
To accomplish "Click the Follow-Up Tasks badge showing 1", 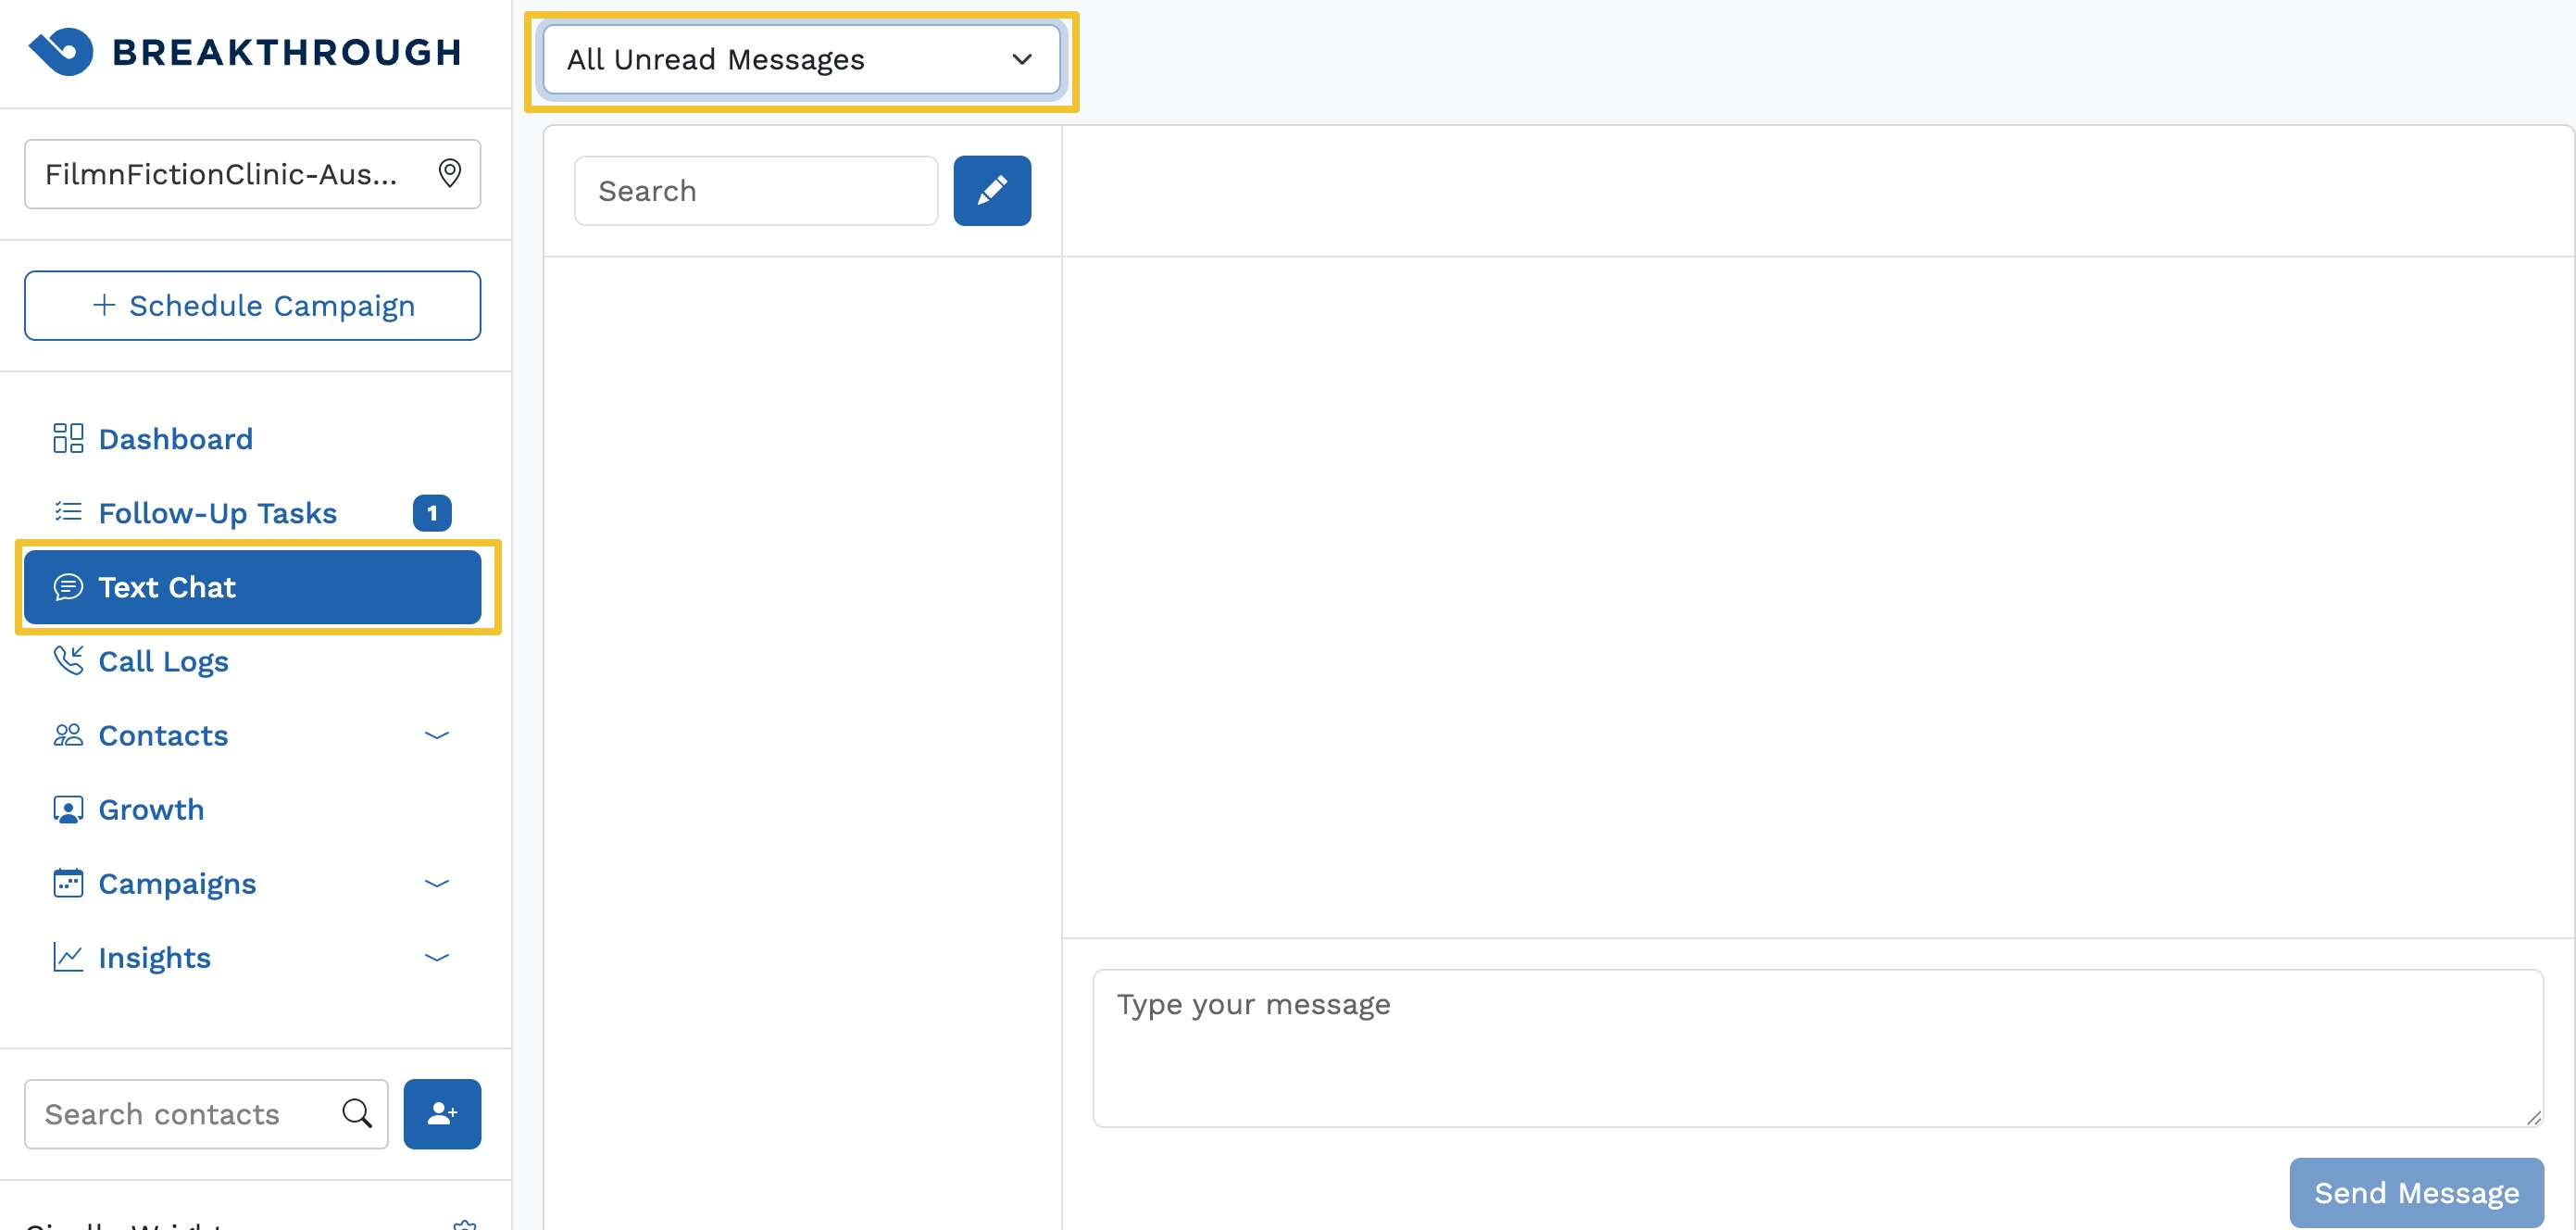I will pos(432,513).
